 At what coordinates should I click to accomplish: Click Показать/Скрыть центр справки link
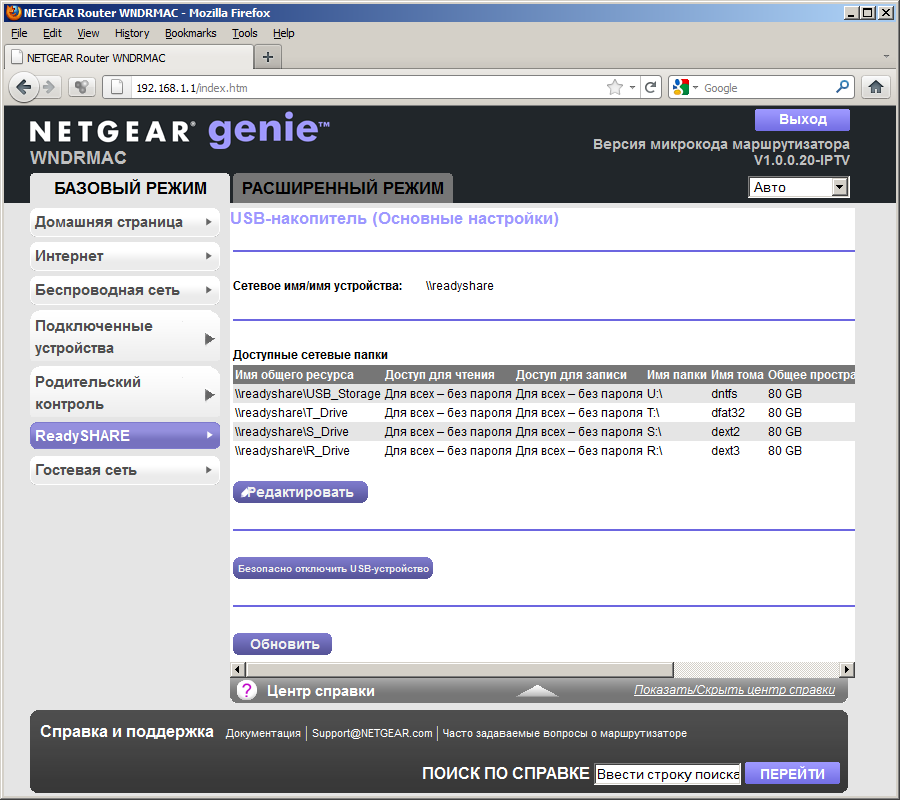click(x=734, y=689)
